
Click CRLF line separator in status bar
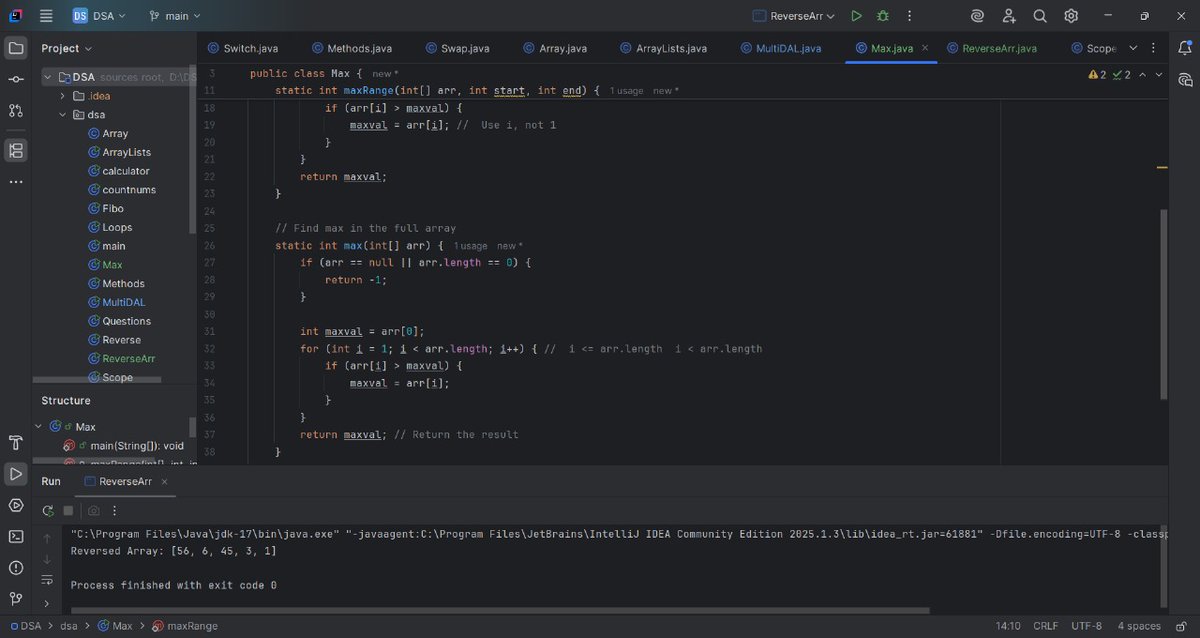coord(1045,626)
